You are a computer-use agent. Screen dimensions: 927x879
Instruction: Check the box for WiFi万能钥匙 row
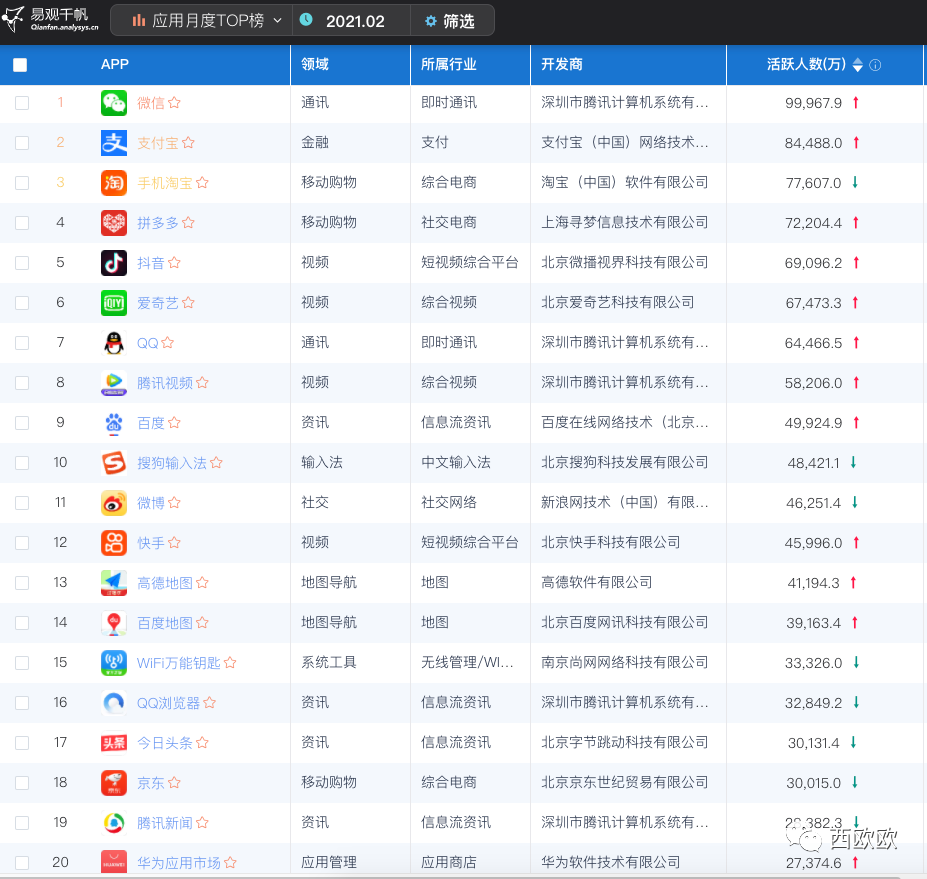tap(22, 663)
